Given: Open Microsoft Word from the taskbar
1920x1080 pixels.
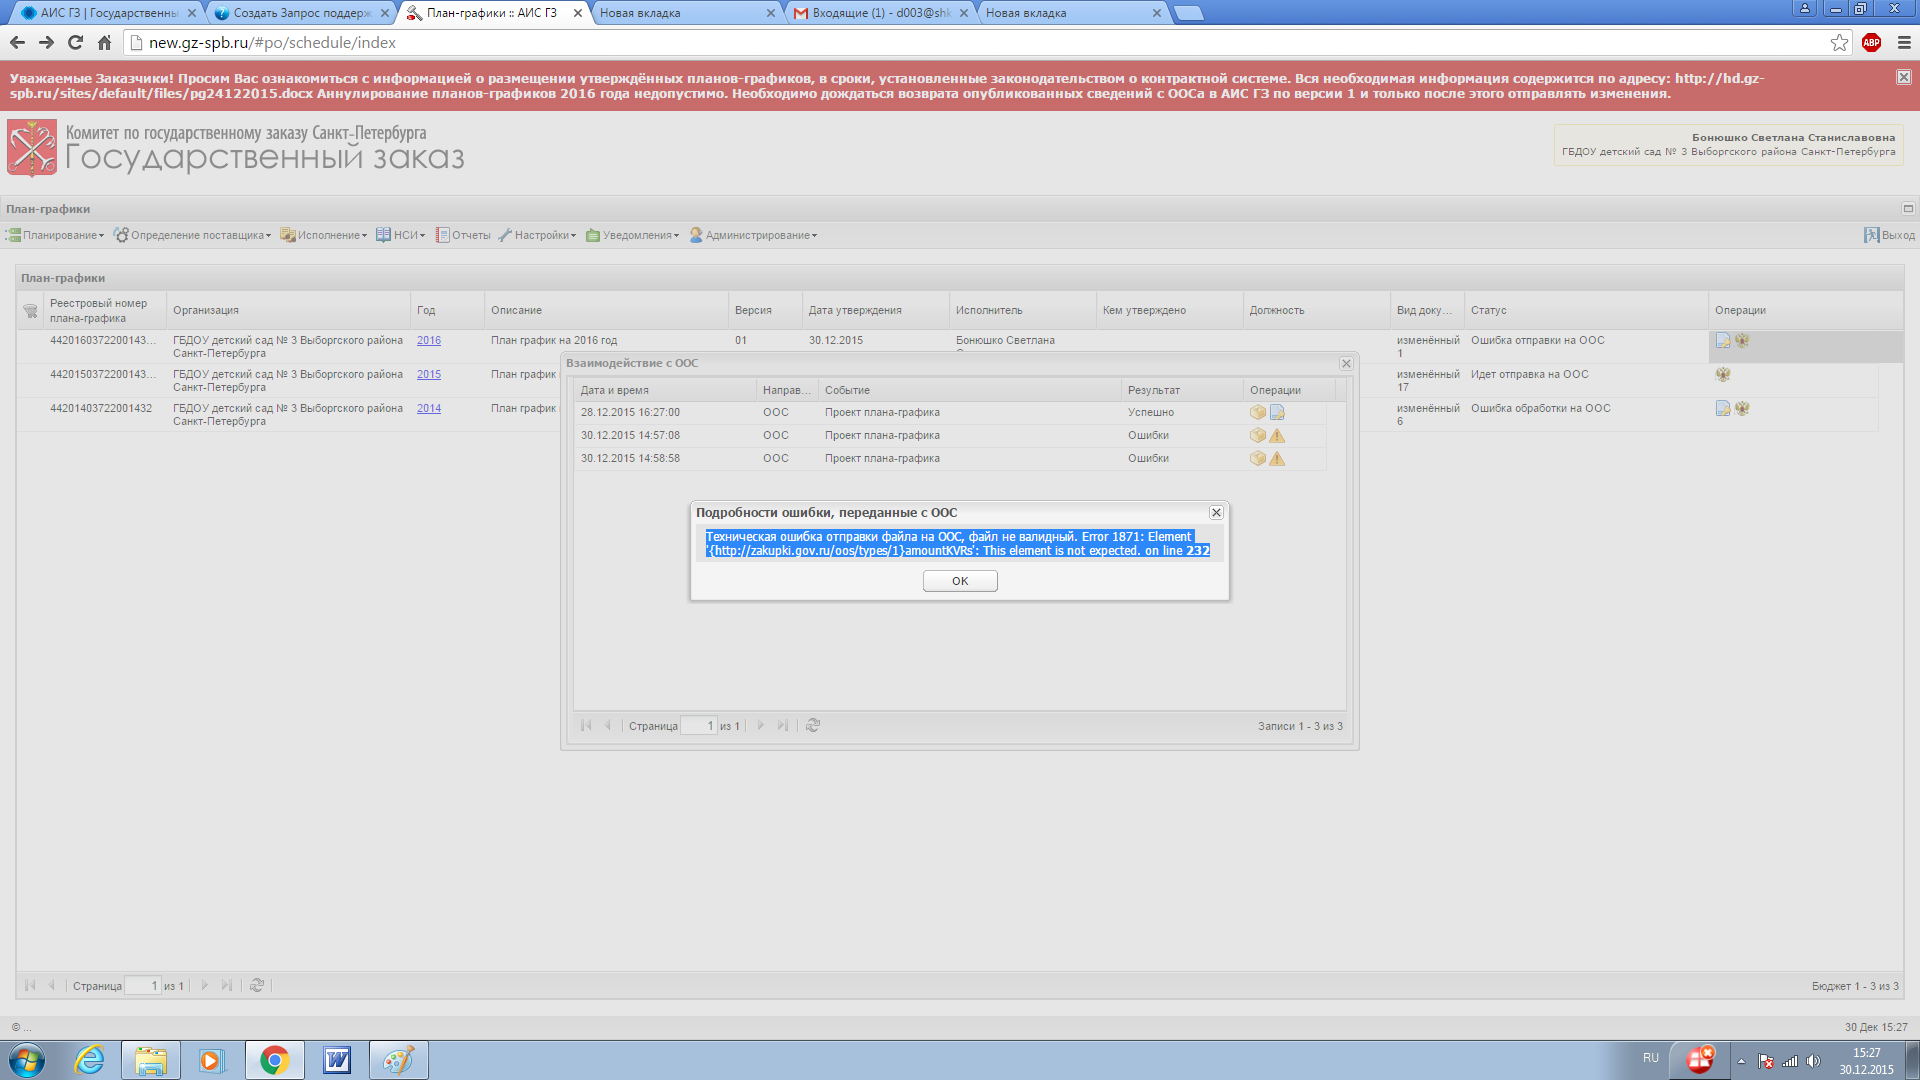Looking at the screenshot, I should coord(337,1060).
